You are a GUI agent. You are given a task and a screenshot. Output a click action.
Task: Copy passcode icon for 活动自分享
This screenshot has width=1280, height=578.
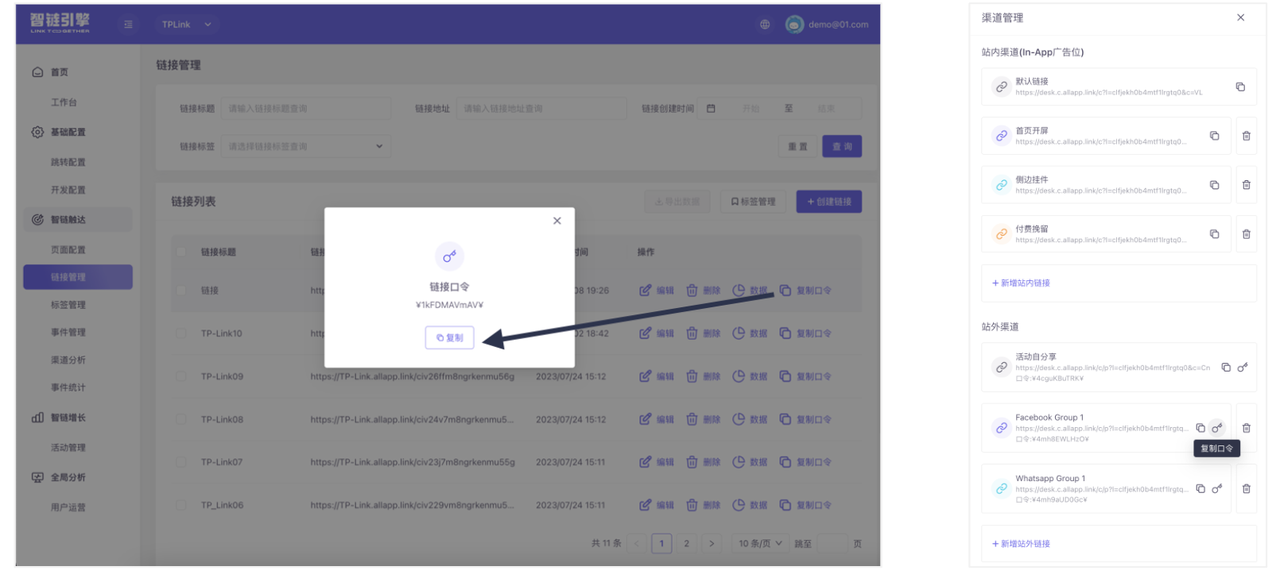[x=1242, y=368]
